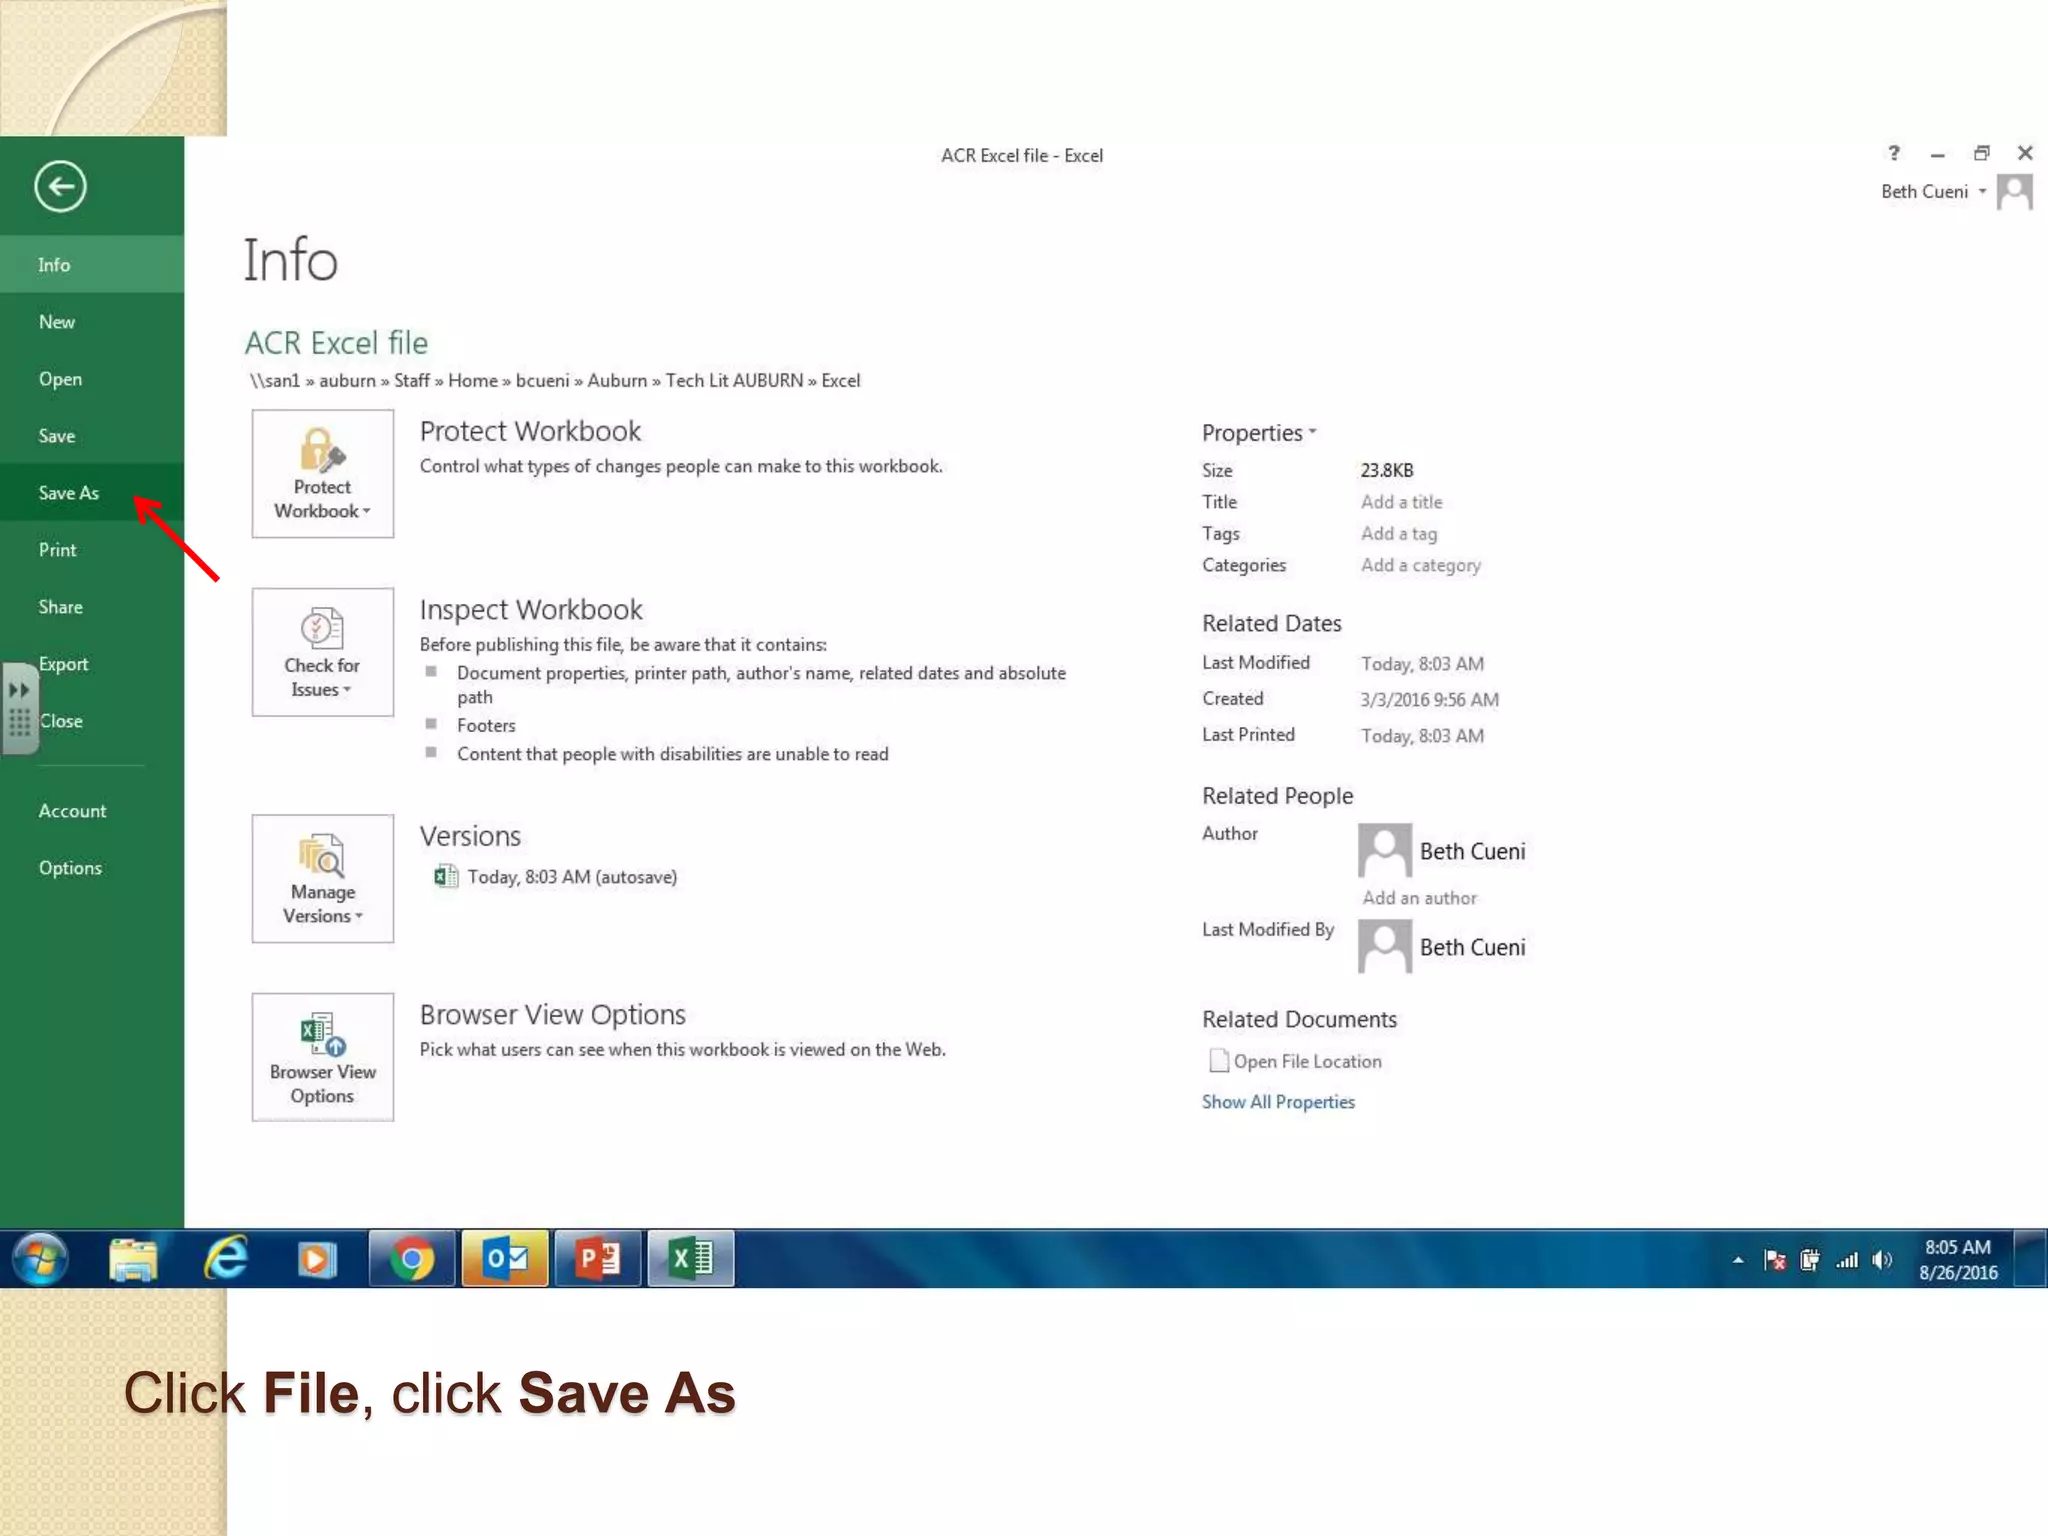Open Options in the sidebar
The image size is (2048, 1536).
click(x=92, y=867)
